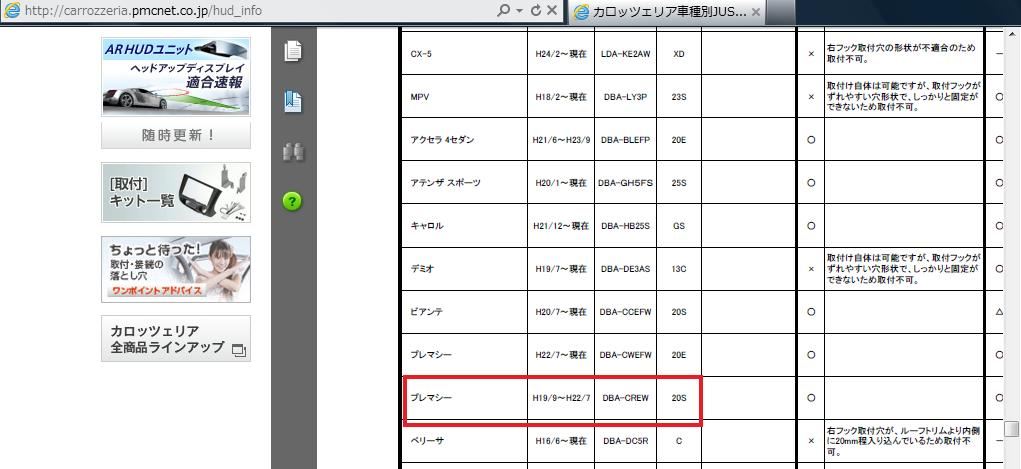Image resolution: width=1021 pixels, height=469 pixels.
Task: Select the DBA-DC5R type code
Action: 626,440
